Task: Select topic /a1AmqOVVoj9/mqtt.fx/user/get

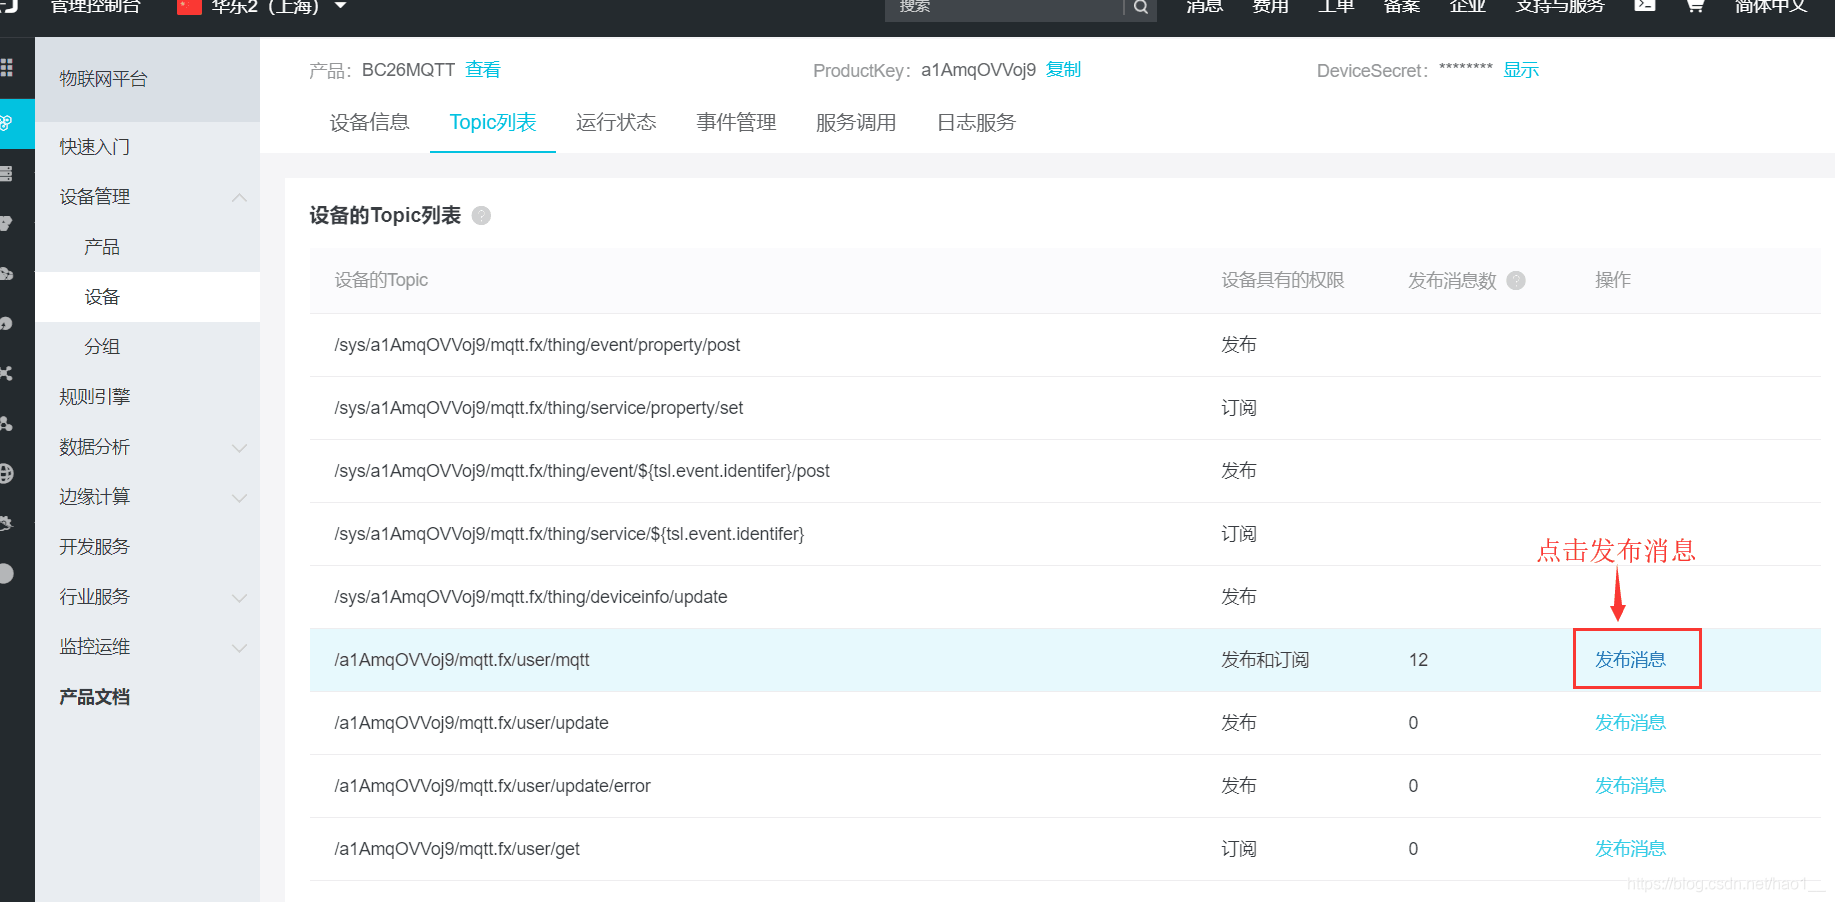Action: (x=457, y=849)
